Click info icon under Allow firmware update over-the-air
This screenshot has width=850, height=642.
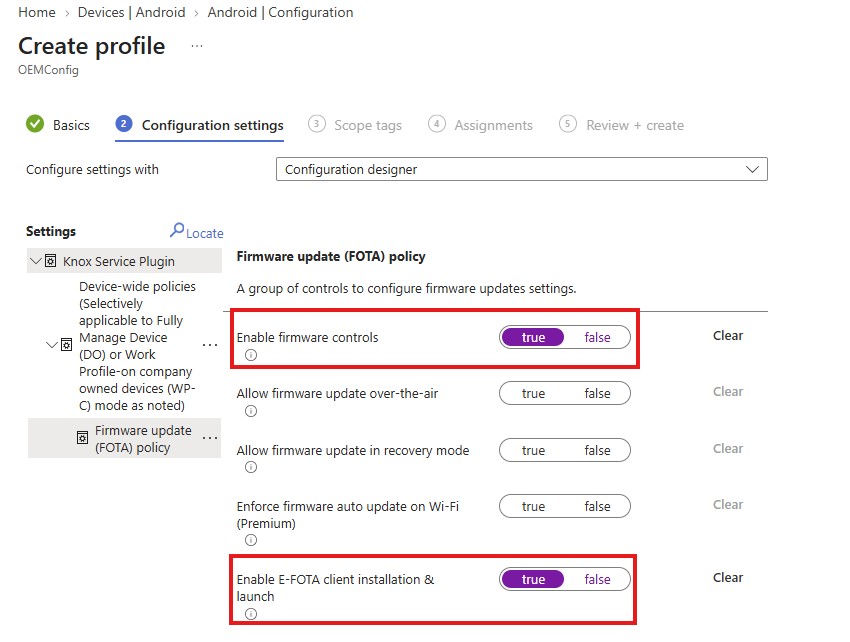point(250,411)
